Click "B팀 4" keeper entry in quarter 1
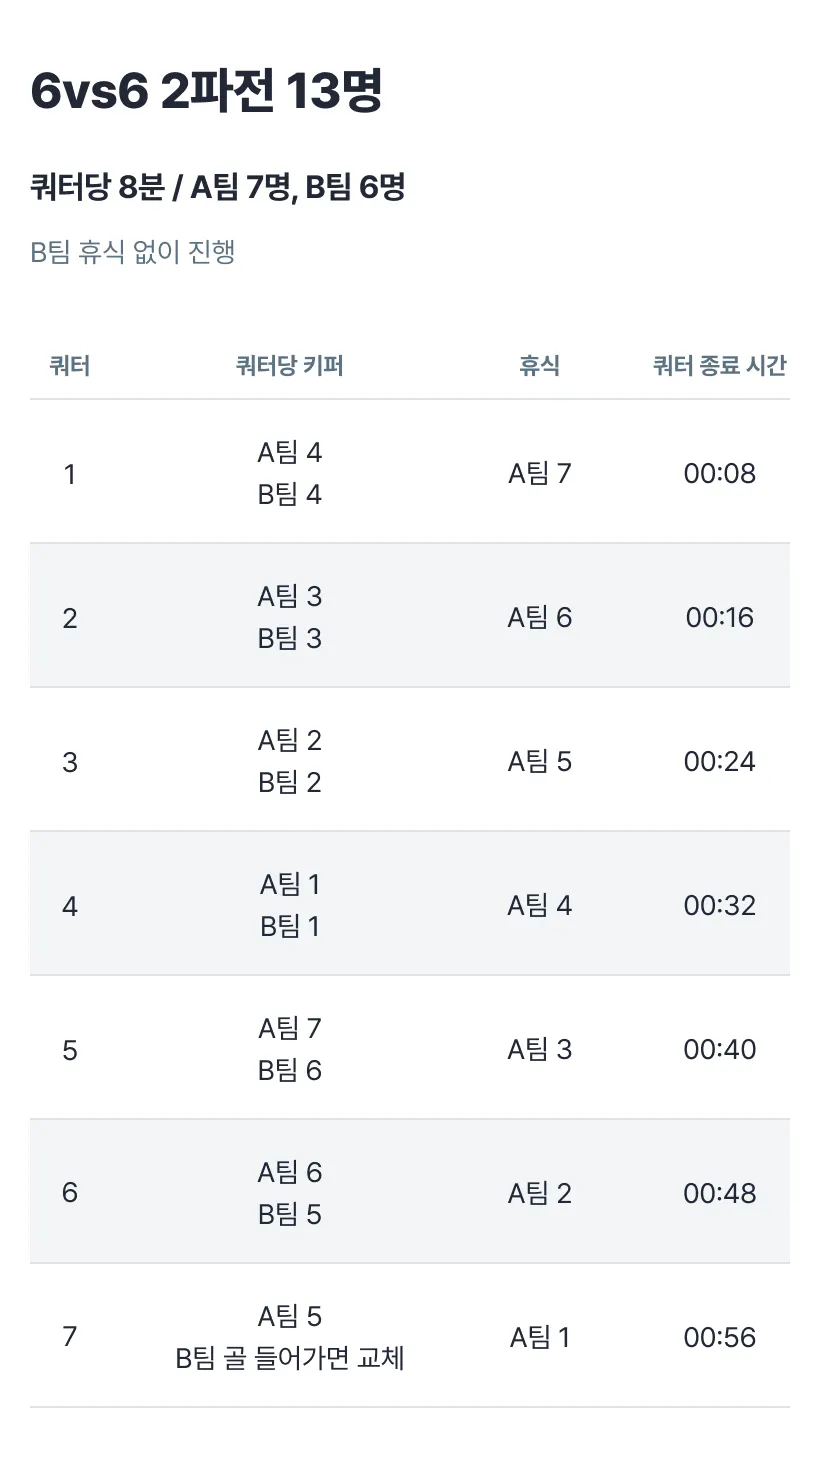Screen dimensions: 820x1468 click(x=290, y=495)
